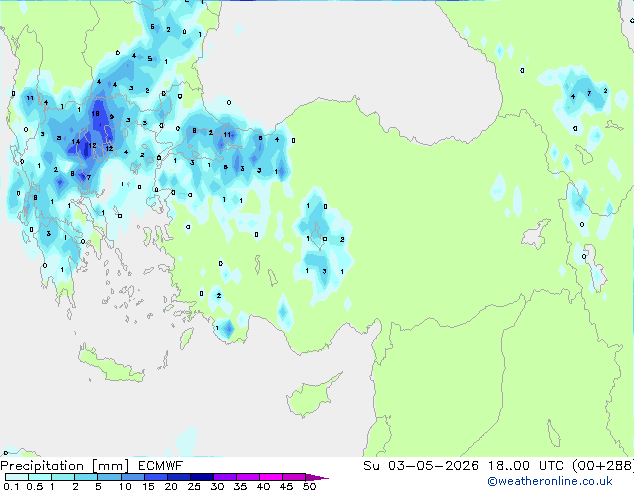Click the '18..00 UTC' time text
The height and width of the screenshot is (490, 634).
pos(526,466)
